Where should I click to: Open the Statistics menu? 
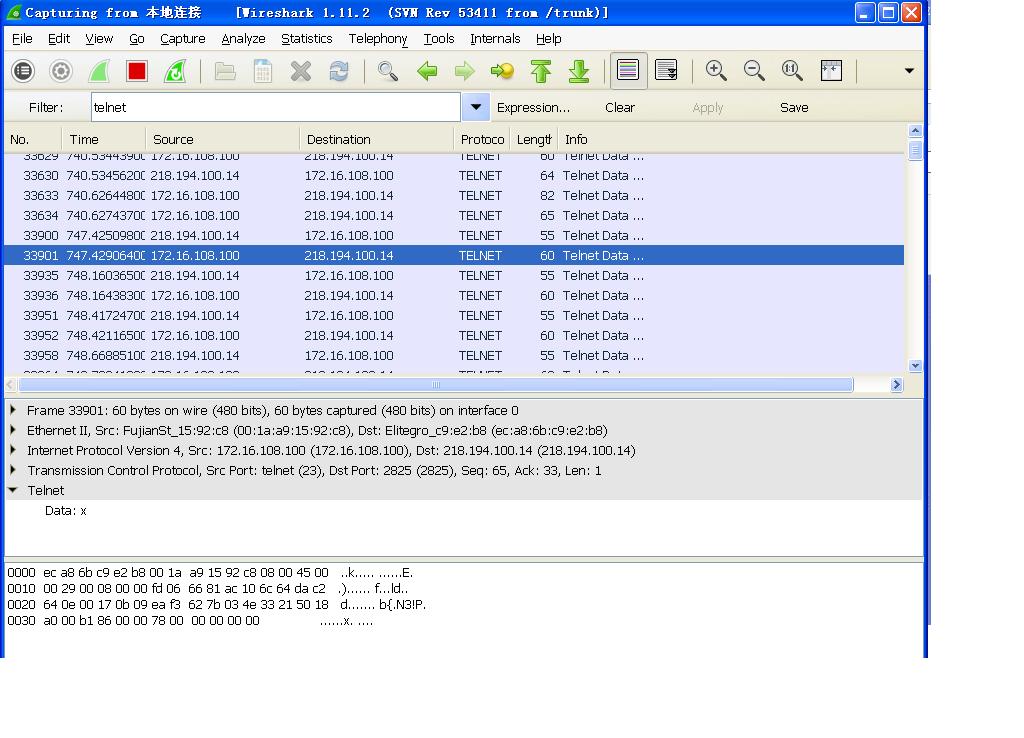(x=306, y=39)
